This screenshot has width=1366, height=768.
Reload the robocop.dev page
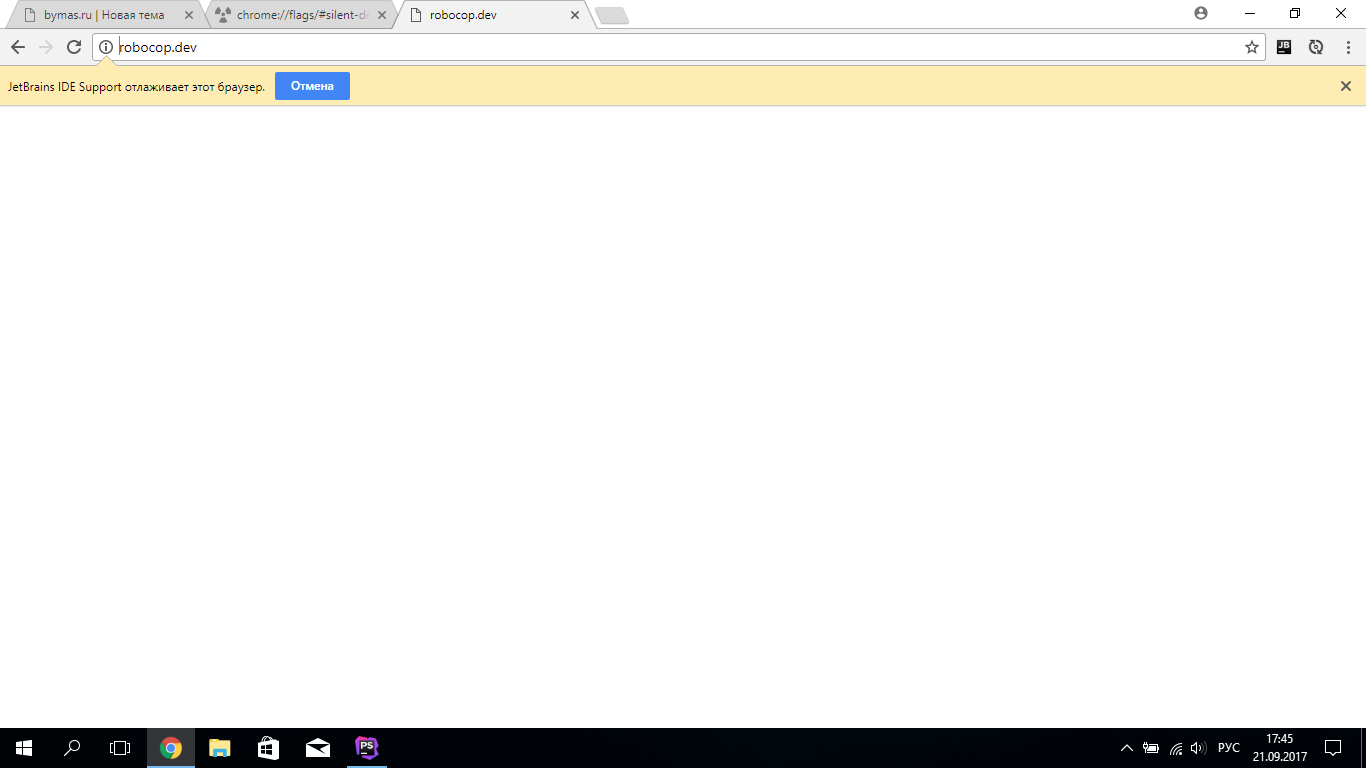(73, 47)
